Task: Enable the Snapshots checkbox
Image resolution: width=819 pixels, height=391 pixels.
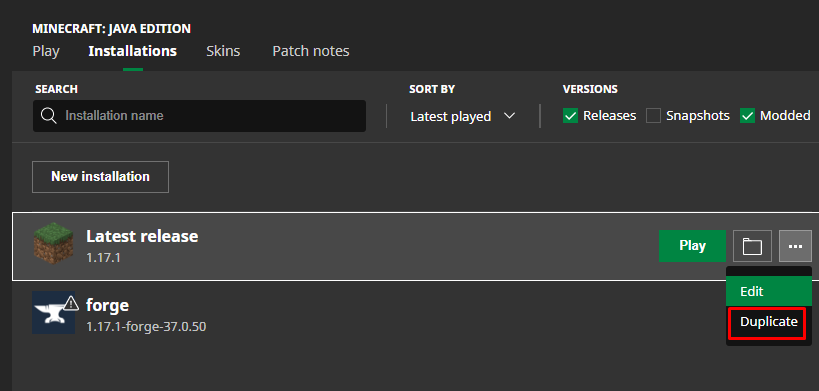Action: point(653,116)
